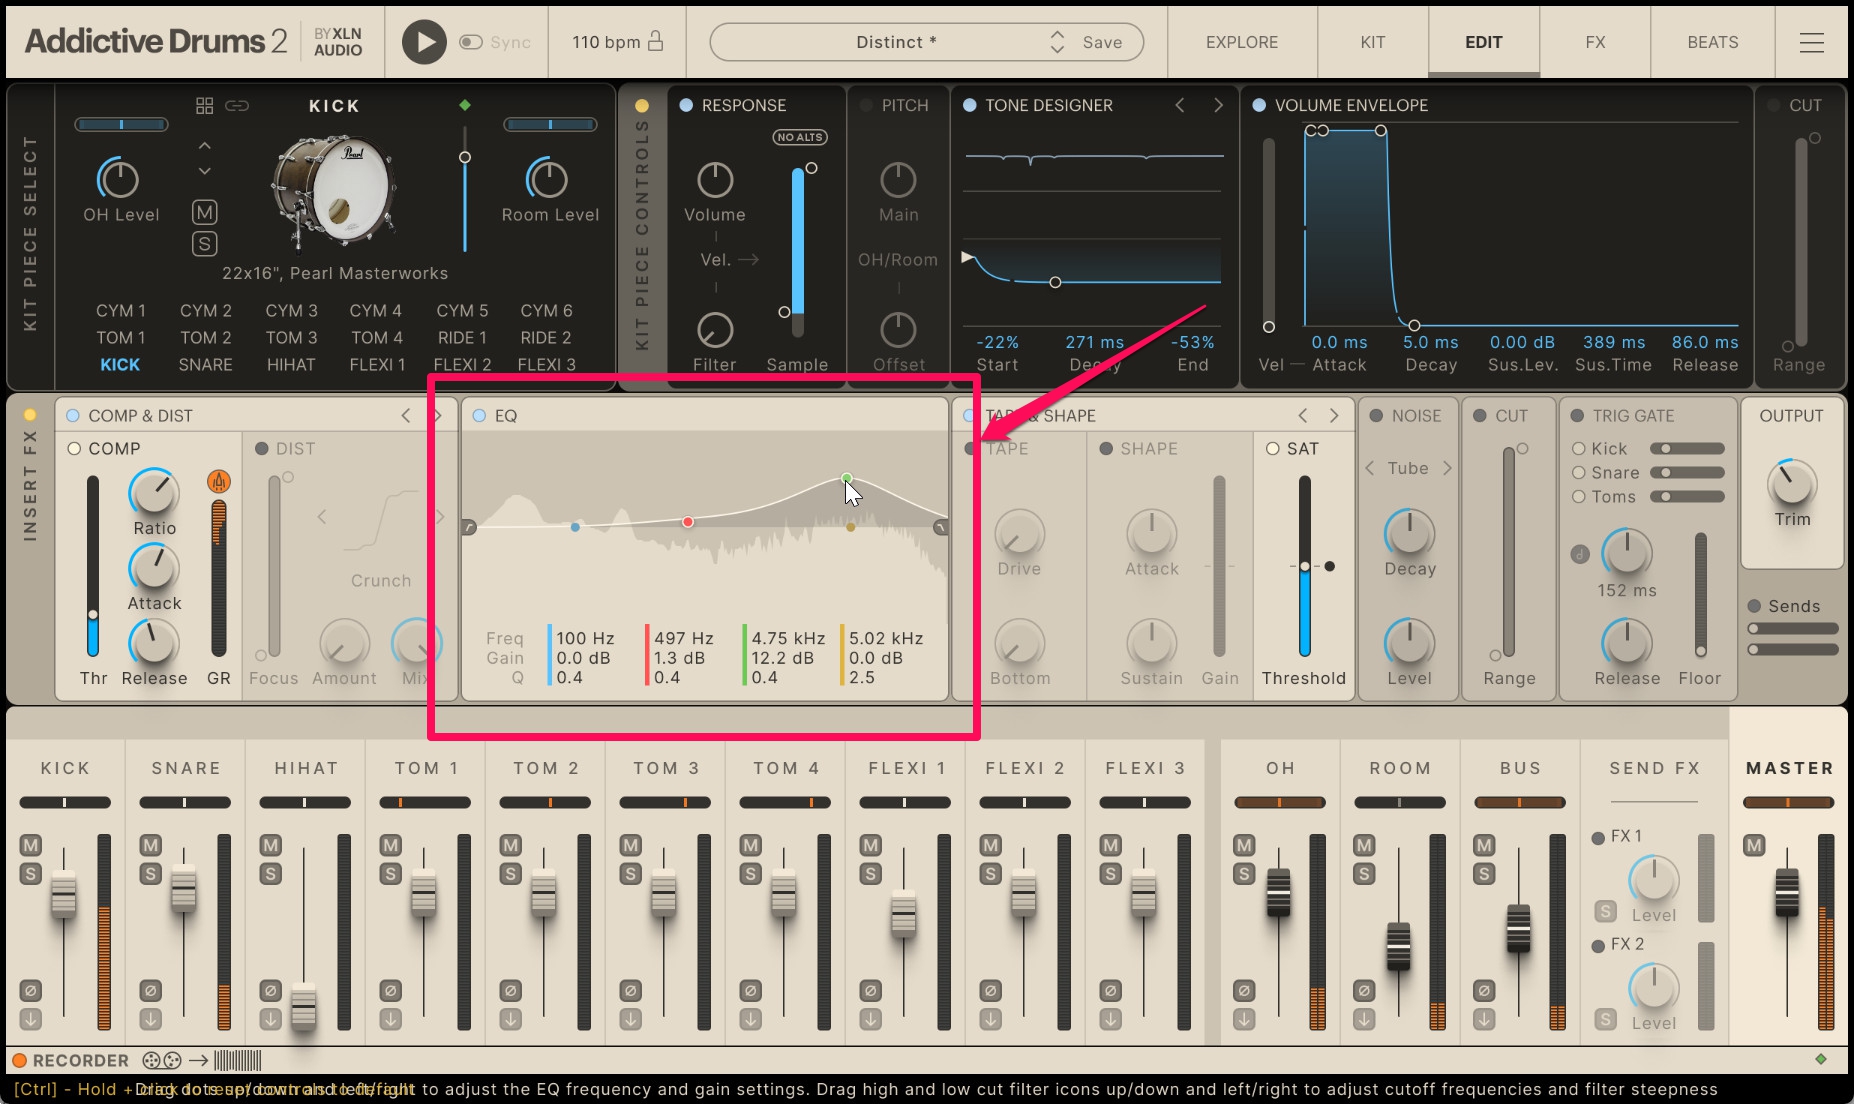Solo the FX 1 send
This screenshot has width=1854, height=1104.
click(1605, 911)
